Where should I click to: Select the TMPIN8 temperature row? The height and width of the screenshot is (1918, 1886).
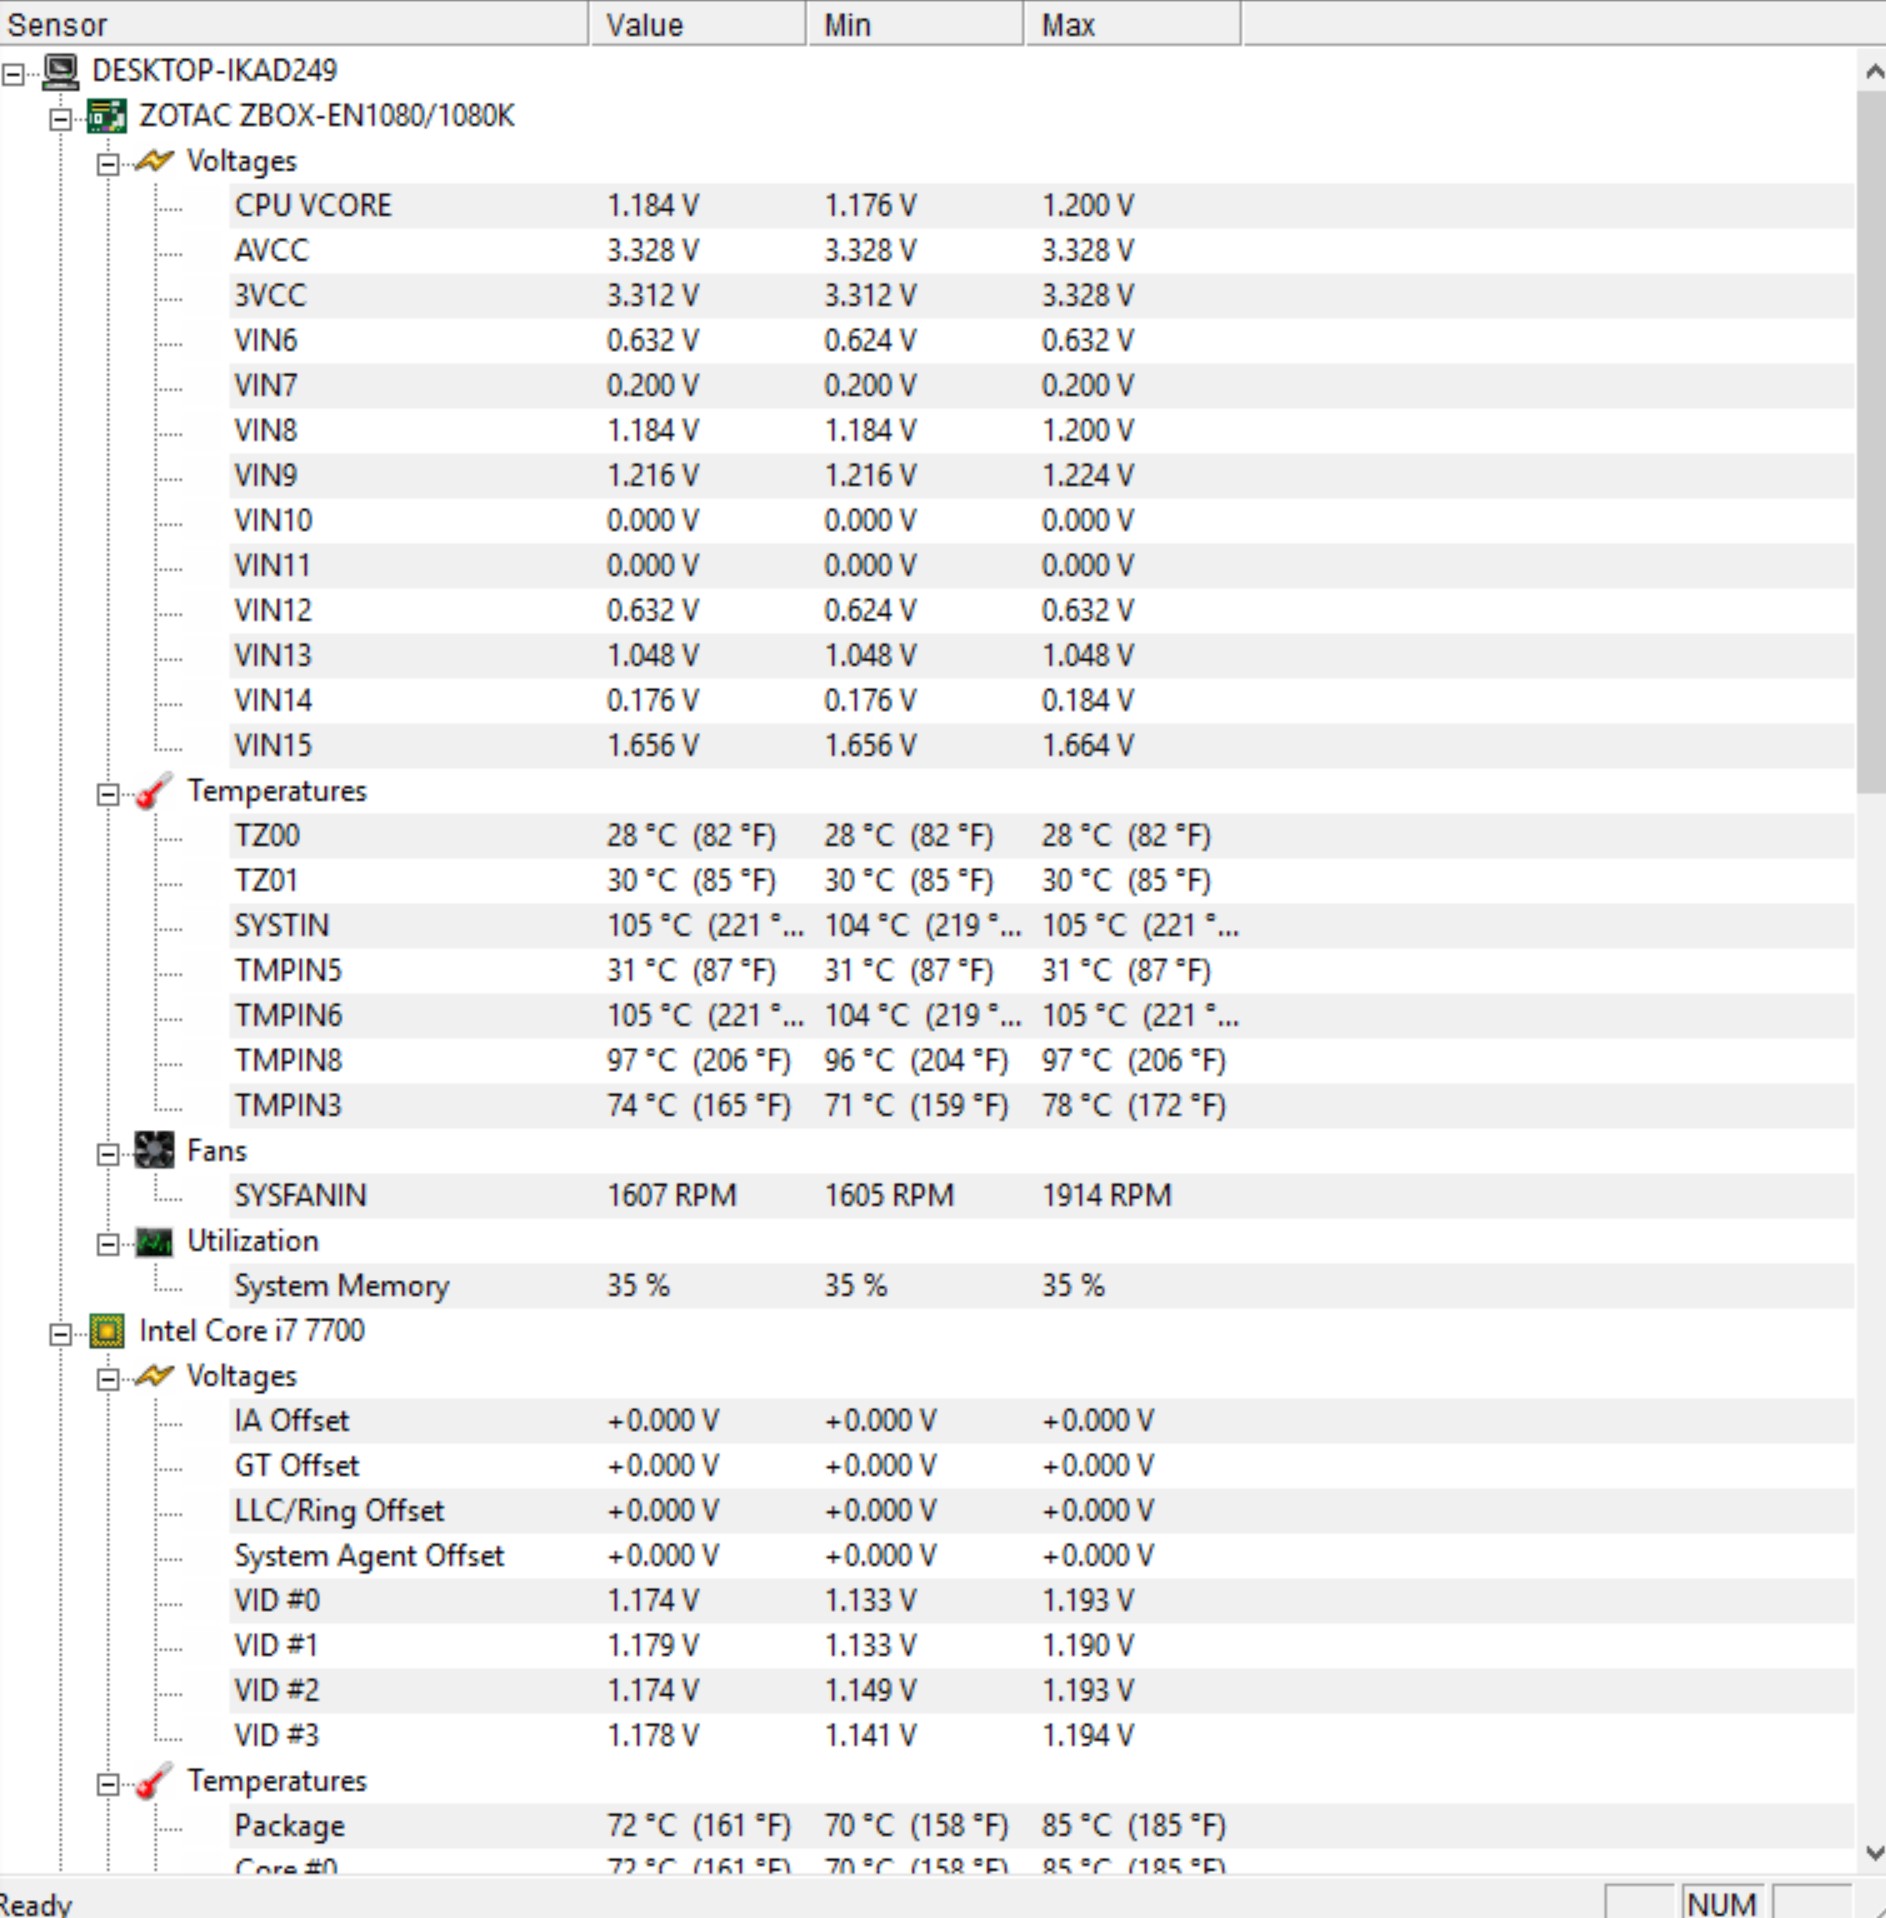[1041, 1061]
